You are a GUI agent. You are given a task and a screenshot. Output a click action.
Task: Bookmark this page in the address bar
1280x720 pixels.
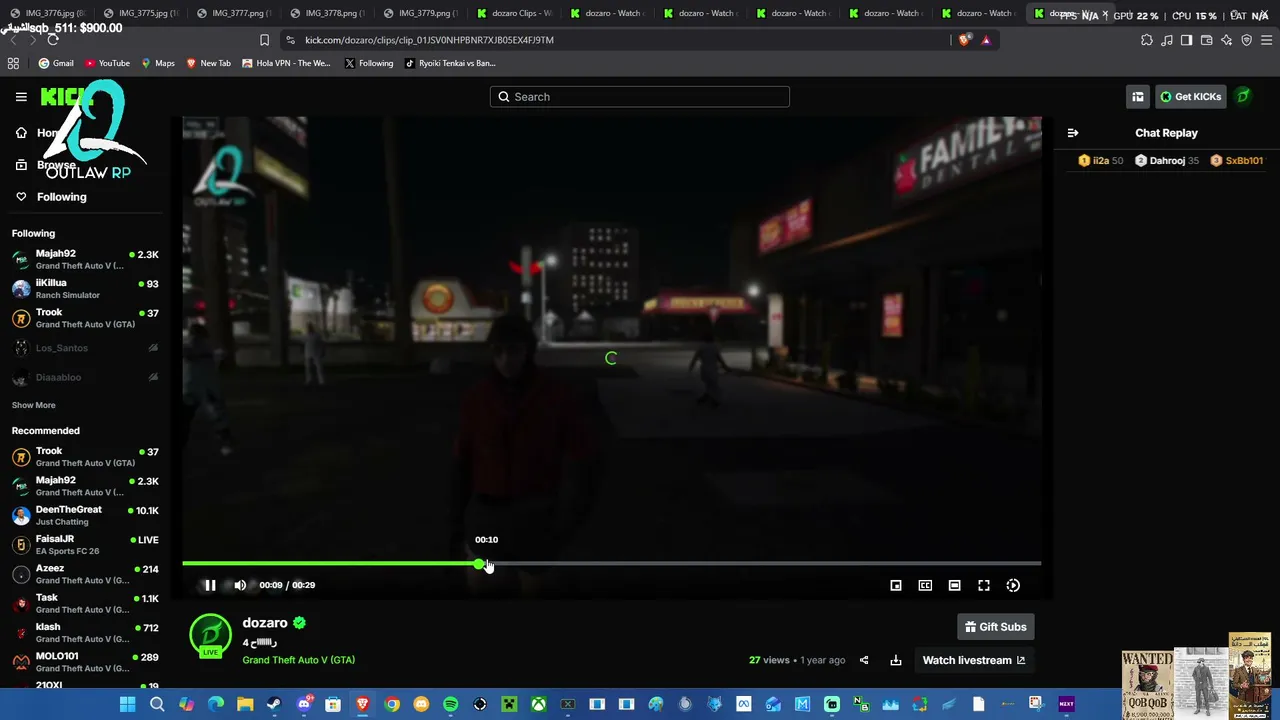pyautogui.click(x=264, y=40)
